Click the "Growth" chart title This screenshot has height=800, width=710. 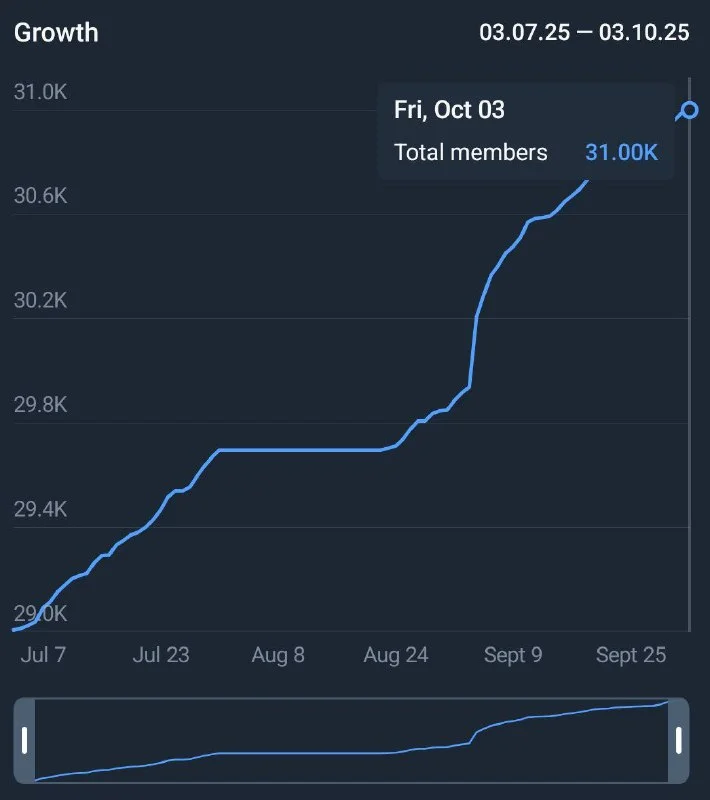pyautogui.click(x=56, y=32)
